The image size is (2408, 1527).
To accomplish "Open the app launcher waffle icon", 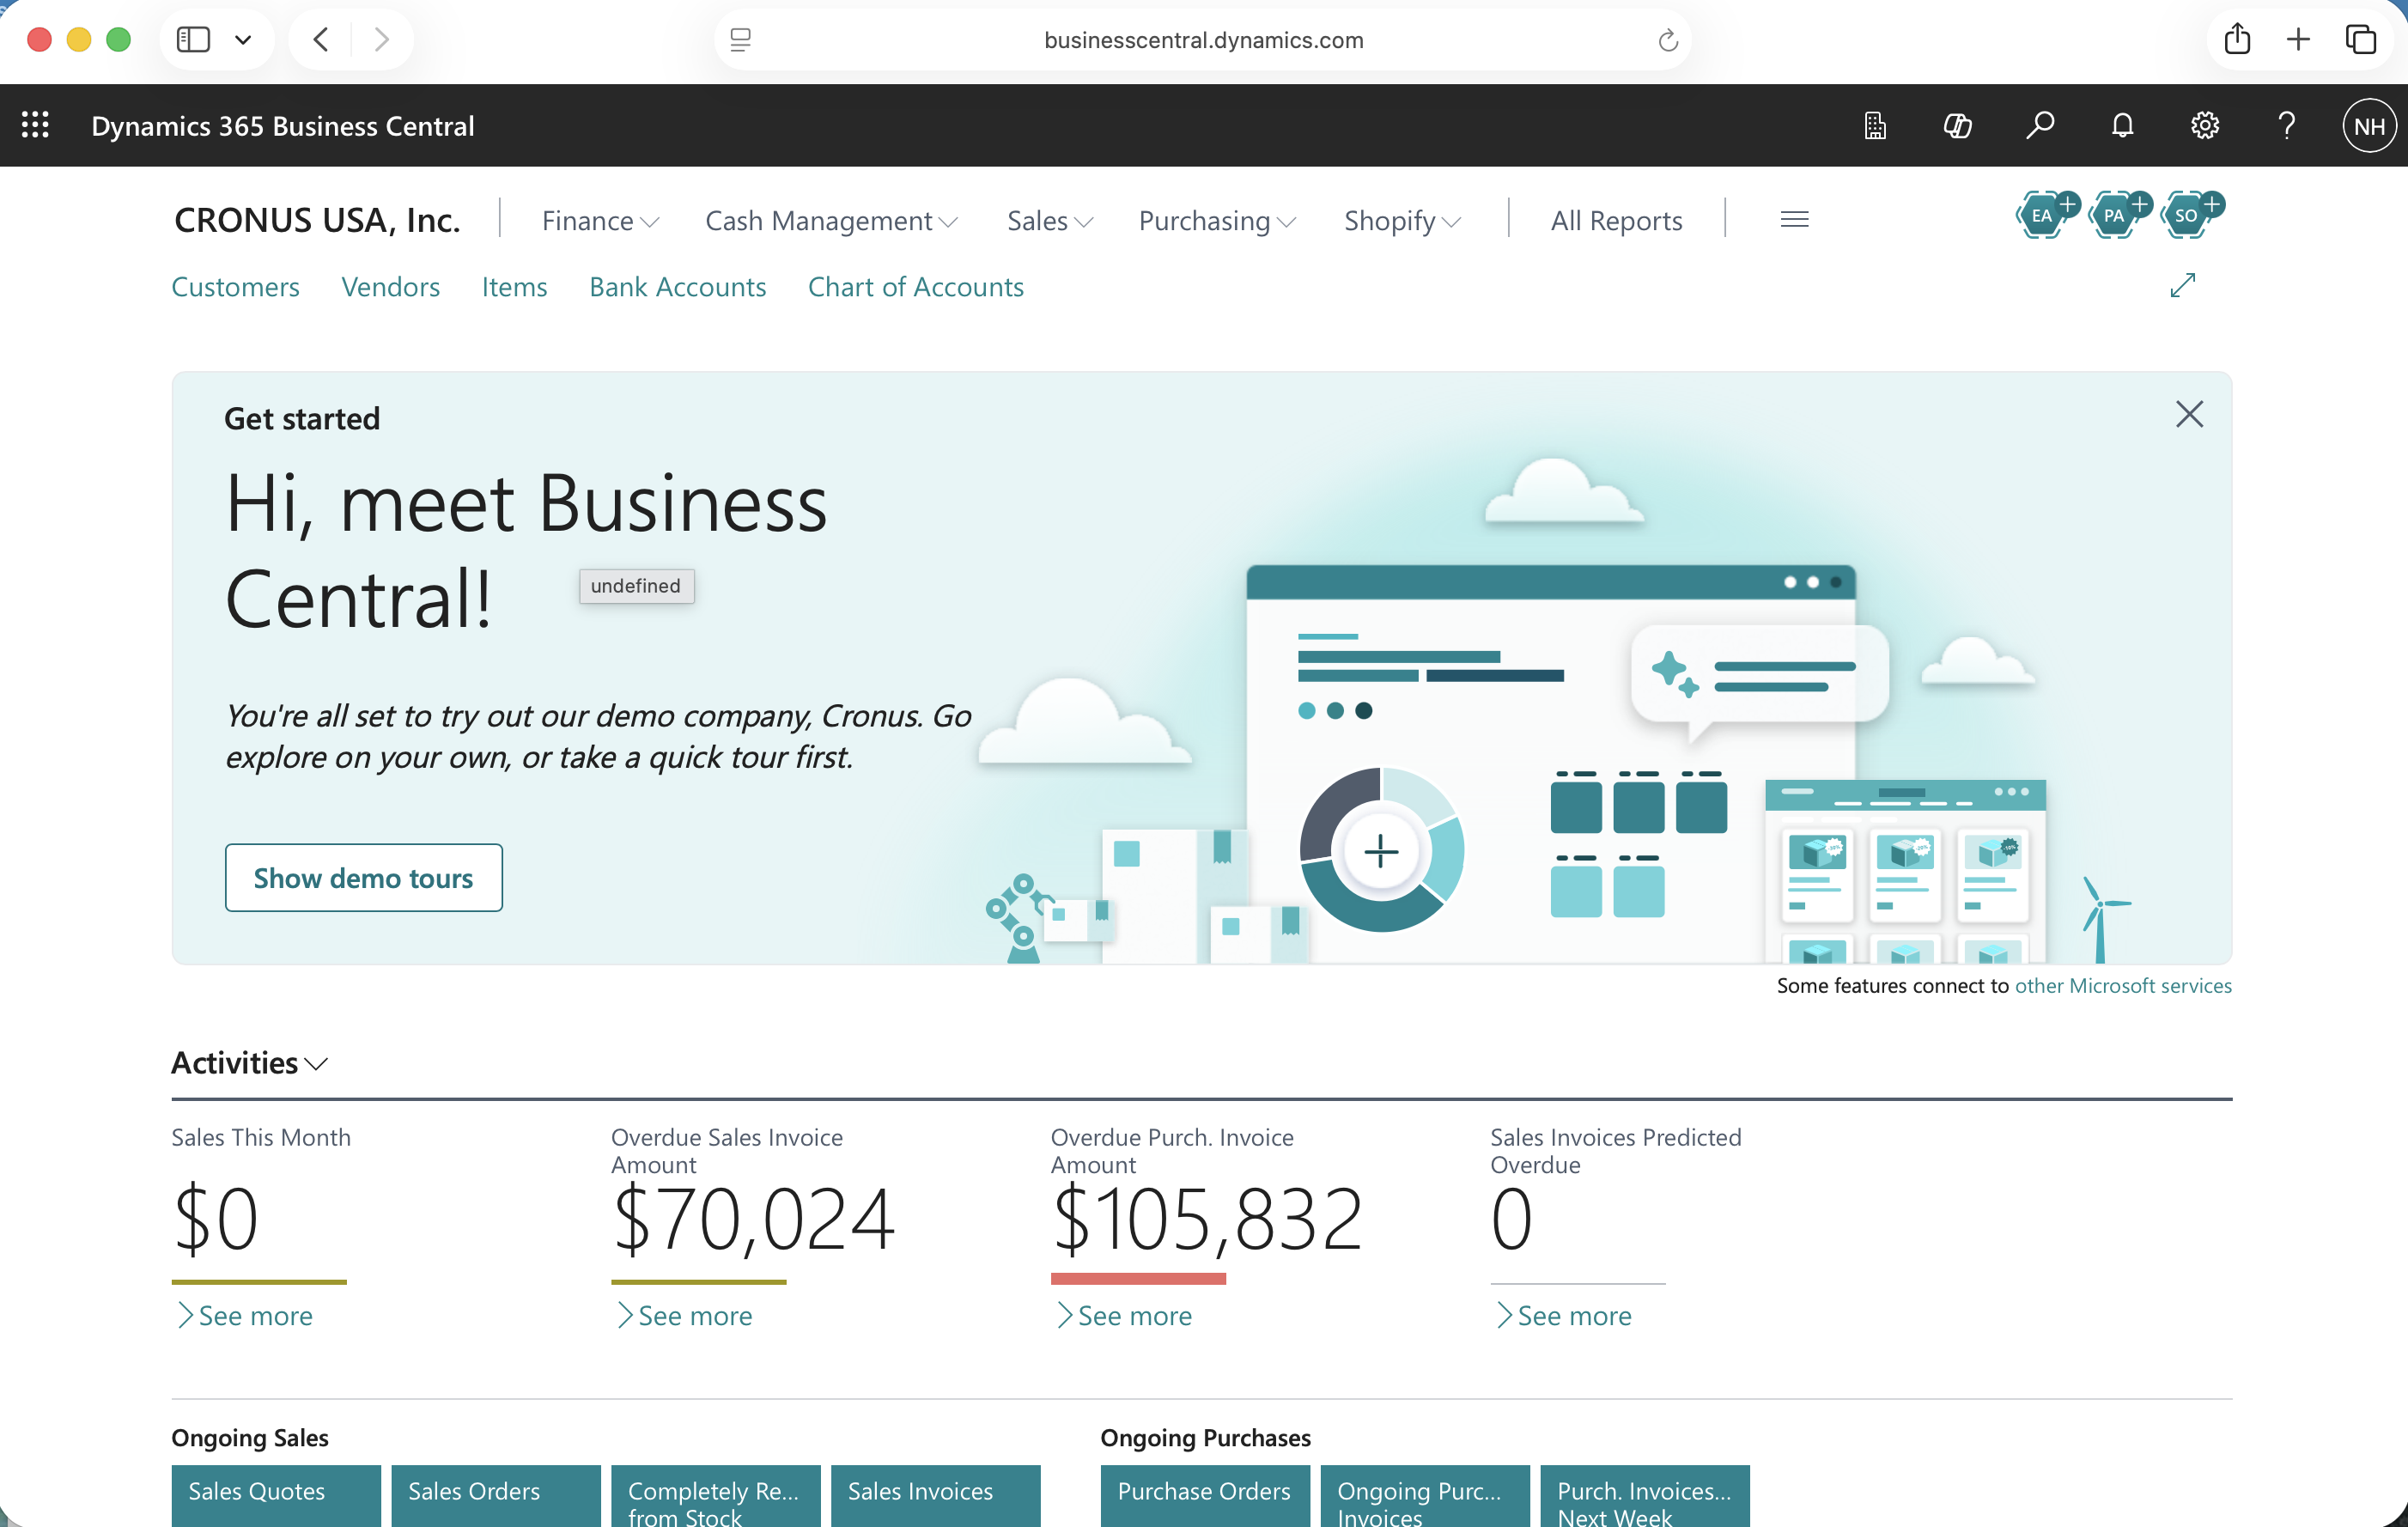I will 35,125.
